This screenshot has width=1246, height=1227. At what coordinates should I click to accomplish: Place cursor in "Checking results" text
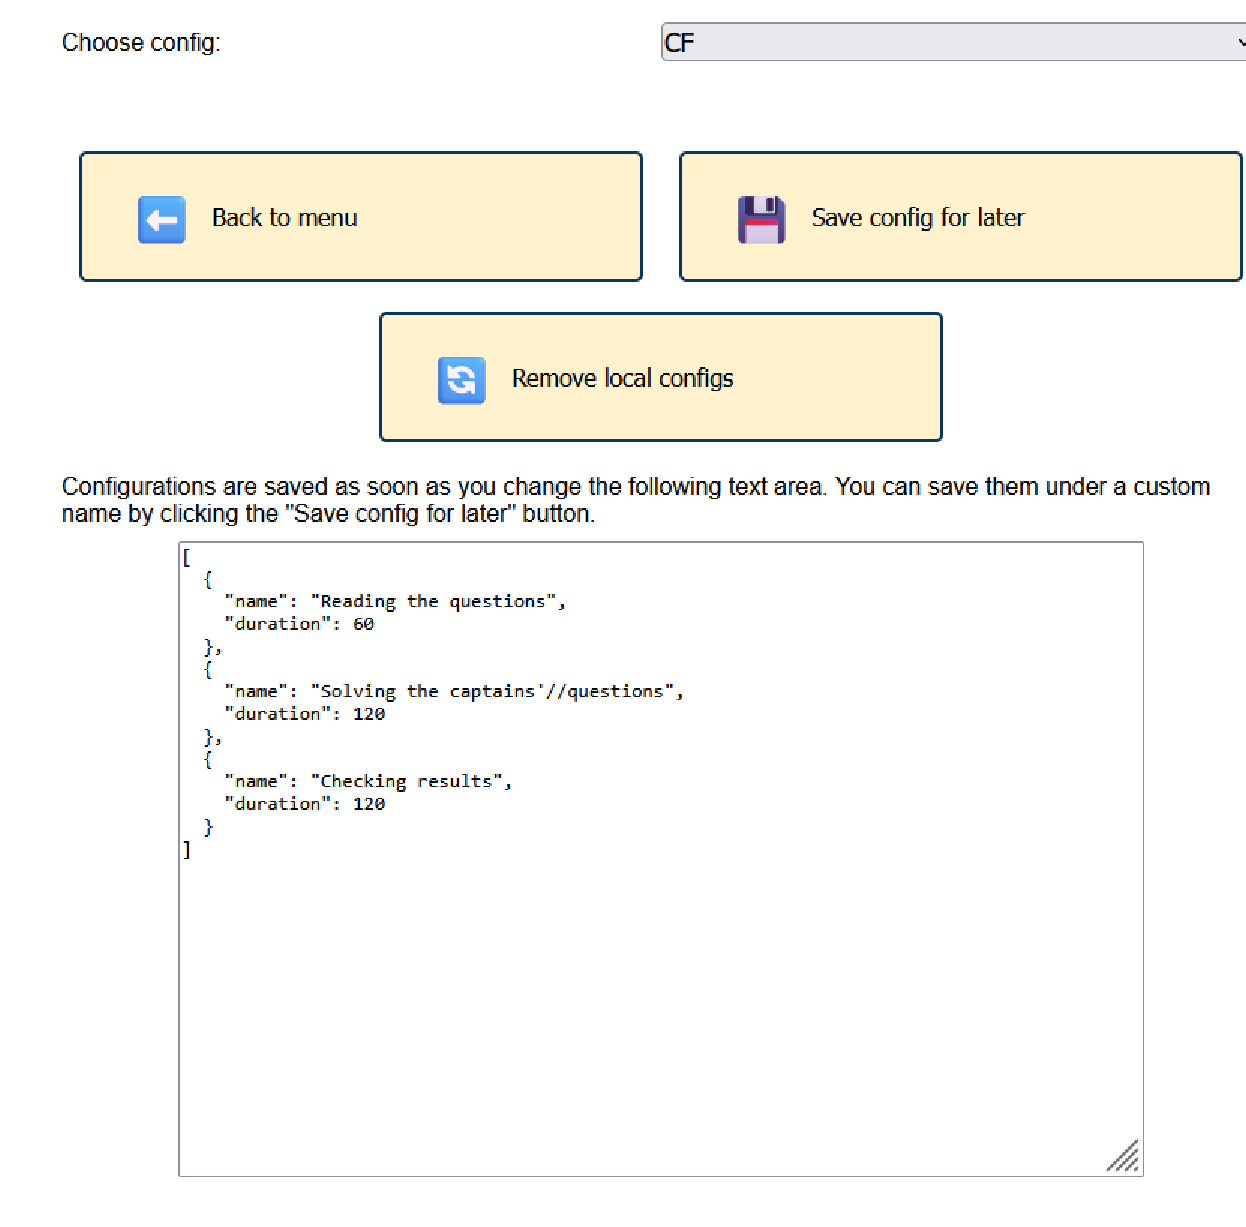coord(410,781)
